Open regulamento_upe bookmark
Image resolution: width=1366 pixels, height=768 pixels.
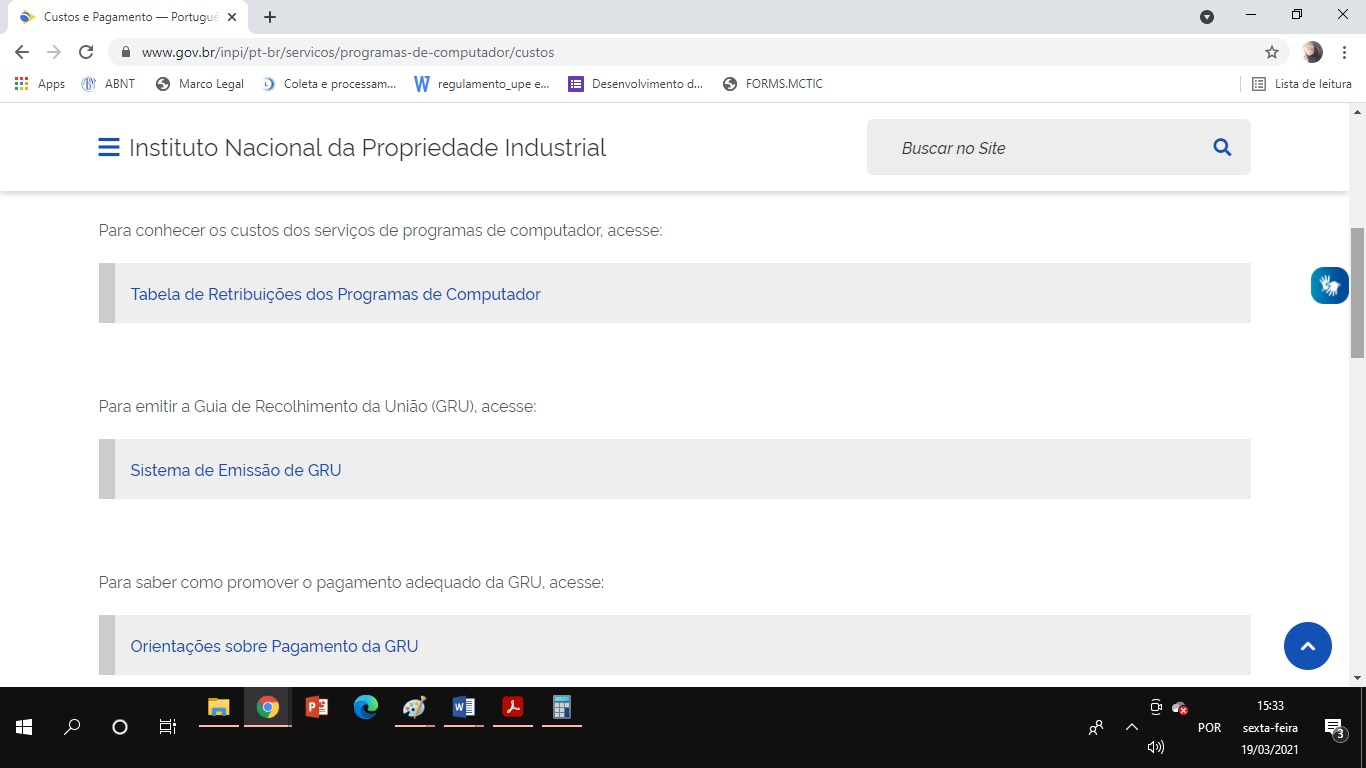482,84
